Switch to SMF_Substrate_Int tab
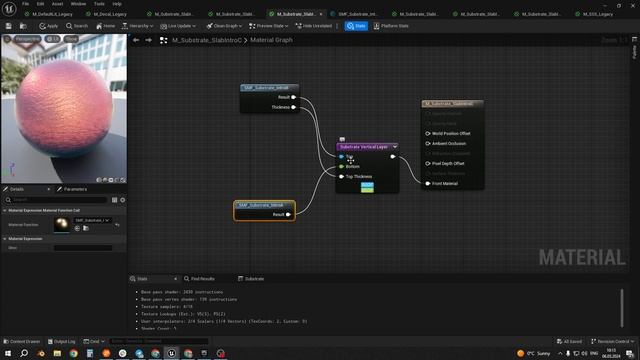The height and width of the screenshot is (360, 640). click(x=354, y=14)
